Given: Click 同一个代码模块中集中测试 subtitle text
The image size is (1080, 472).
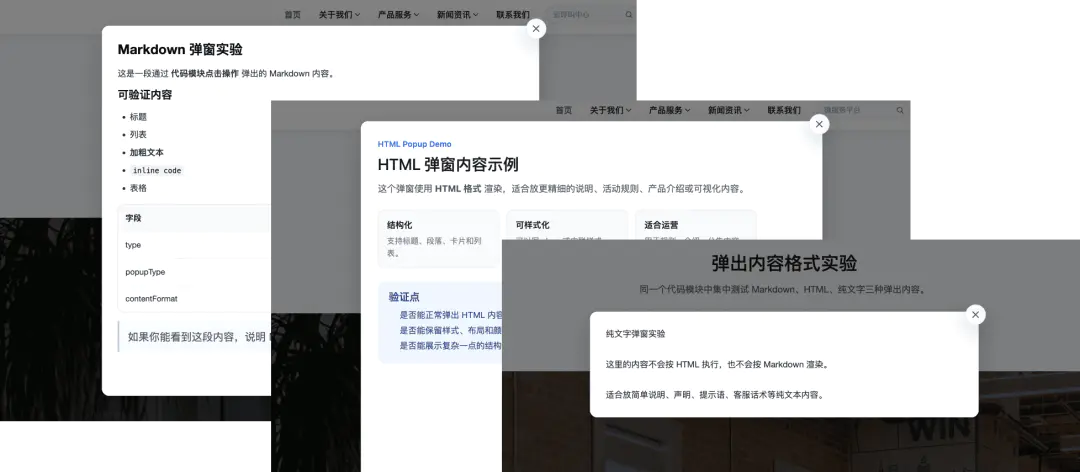Looking at the screenshot, I should pyautogui.click(x=784, y=289).
